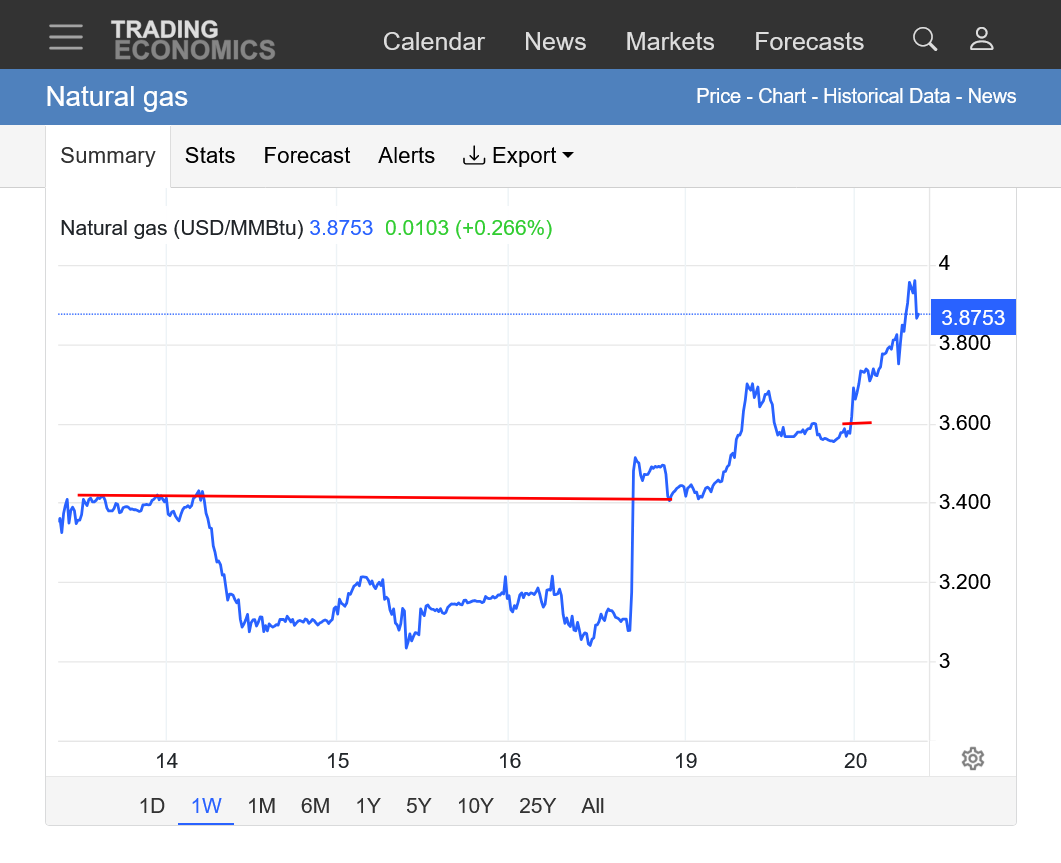Click the search magnifier icon

click(x=925, y=40)
